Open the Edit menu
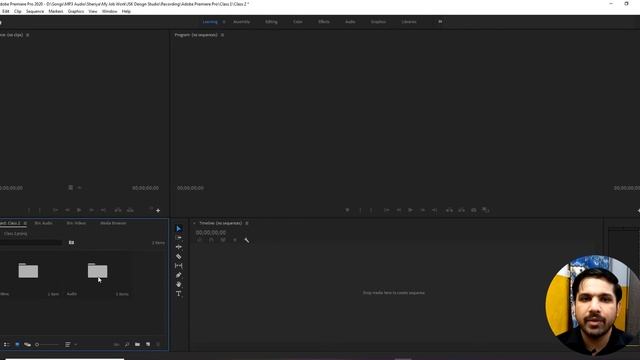The width and height of the screenshot is (640, 360). pyautogui.click(x=6, y=11)
